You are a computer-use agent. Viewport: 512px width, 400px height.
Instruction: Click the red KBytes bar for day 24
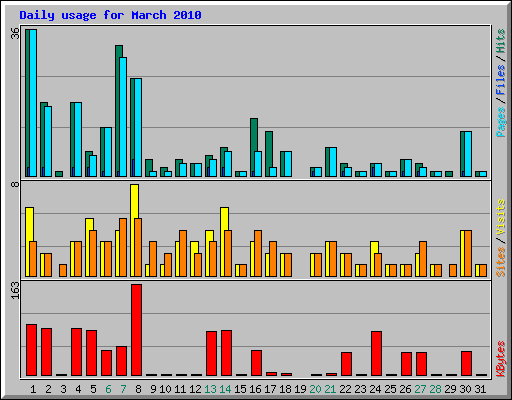coord(376,354)
